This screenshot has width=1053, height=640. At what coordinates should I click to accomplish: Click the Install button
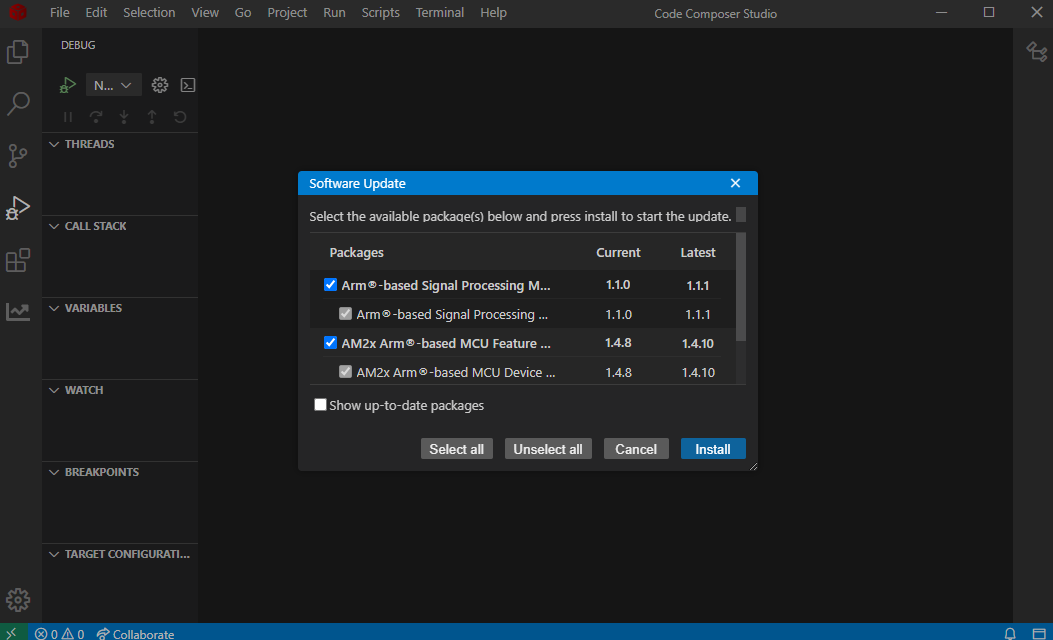click(x=713, y=449)
